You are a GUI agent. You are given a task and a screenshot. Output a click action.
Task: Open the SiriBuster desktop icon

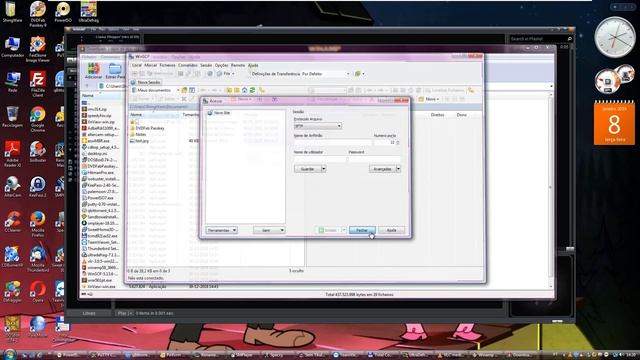point(38,152)
